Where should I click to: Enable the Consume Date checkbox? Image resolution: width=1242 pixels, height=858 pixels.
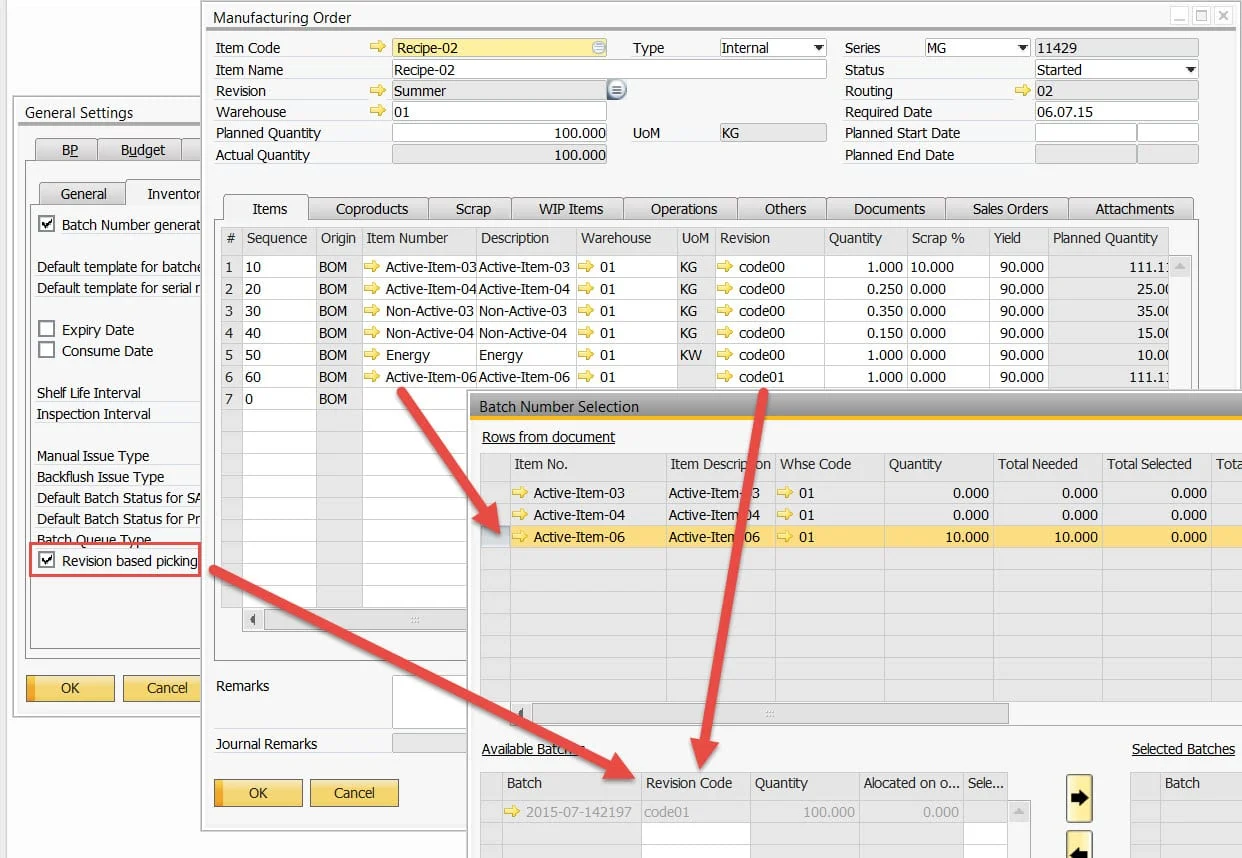point(46,350)
